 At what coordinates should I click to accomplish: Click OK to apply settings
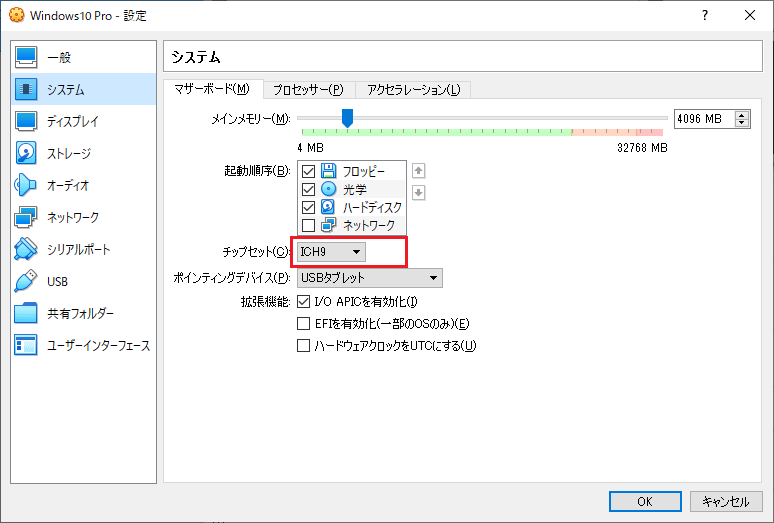(645, 501)
